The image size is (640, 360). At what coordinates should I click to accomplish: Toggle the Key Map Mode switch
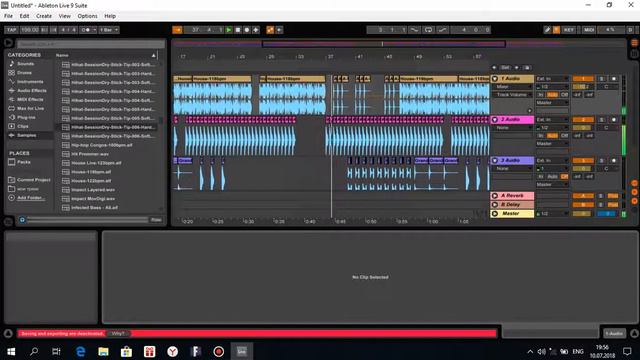569,30
